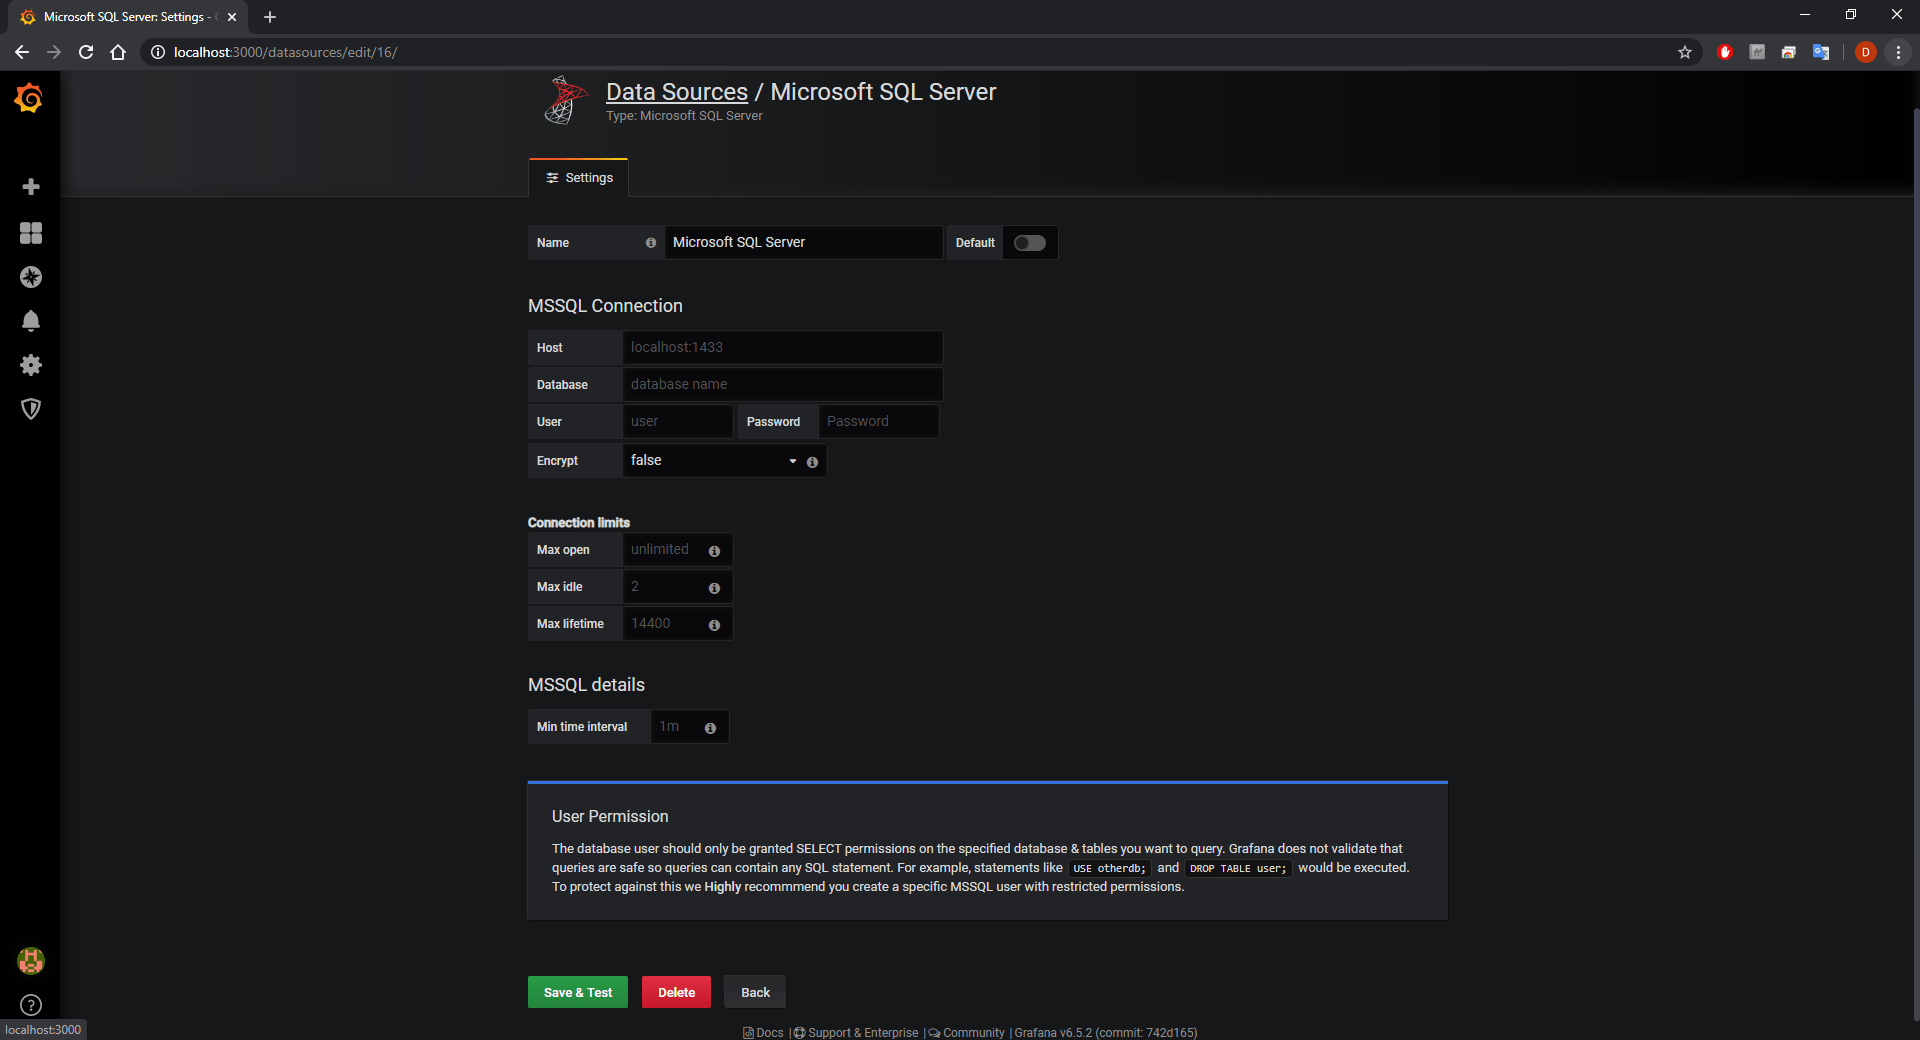Click Save & Test button
The width and height of the screenshot is (1920, 1040).
578,992
